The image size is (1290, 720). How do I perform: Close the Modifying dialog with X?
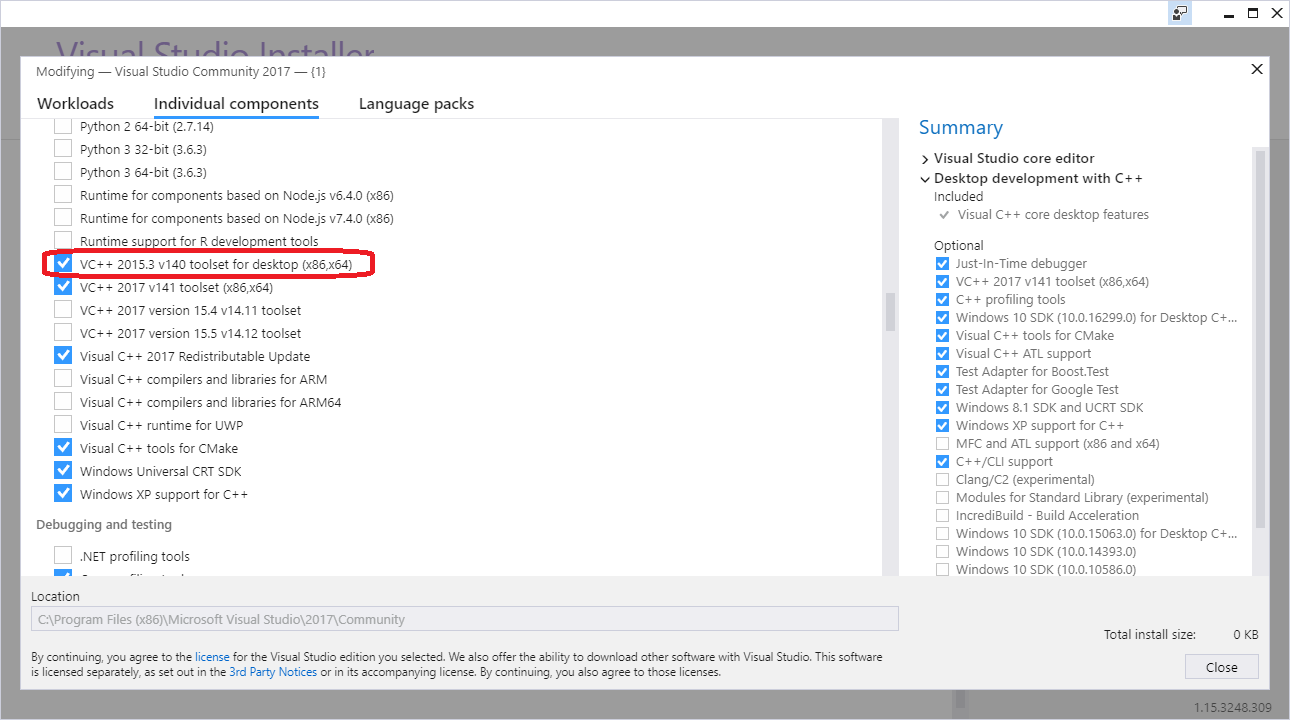coord(1257,69)
